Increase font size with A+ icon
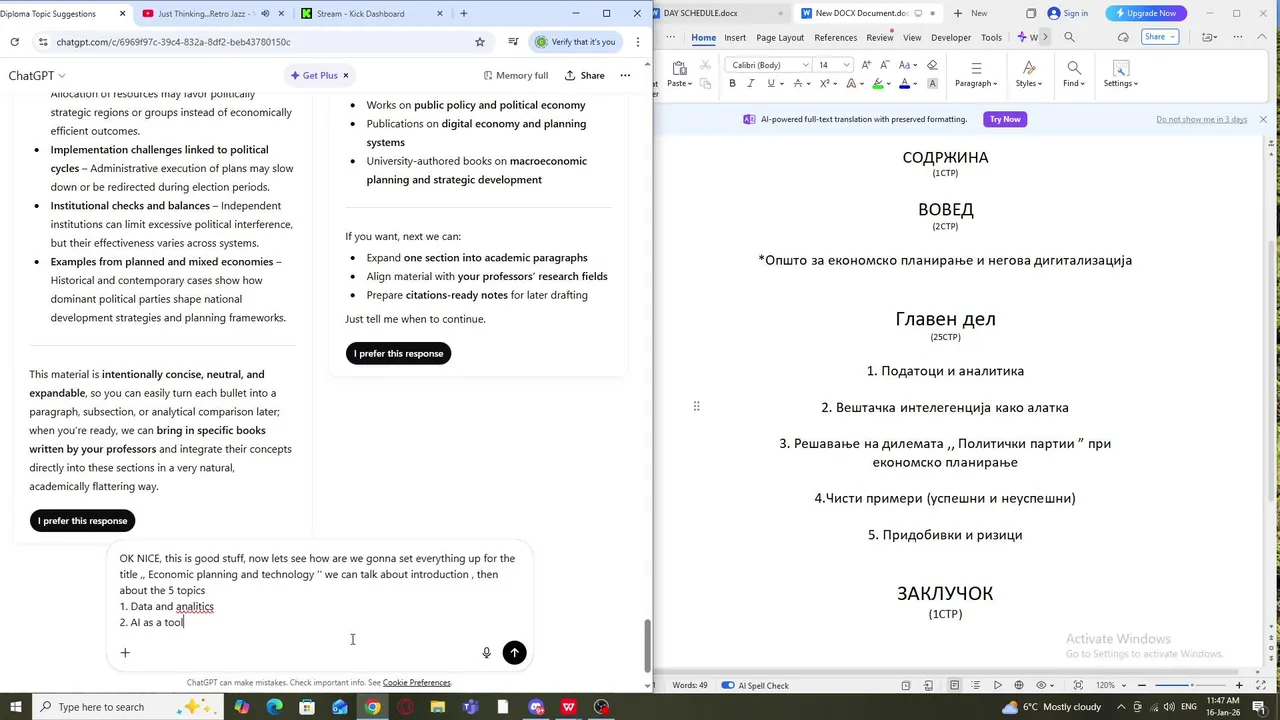This screenshot has width=1280, height=720. pyautogui.click(x=868, y=65)
